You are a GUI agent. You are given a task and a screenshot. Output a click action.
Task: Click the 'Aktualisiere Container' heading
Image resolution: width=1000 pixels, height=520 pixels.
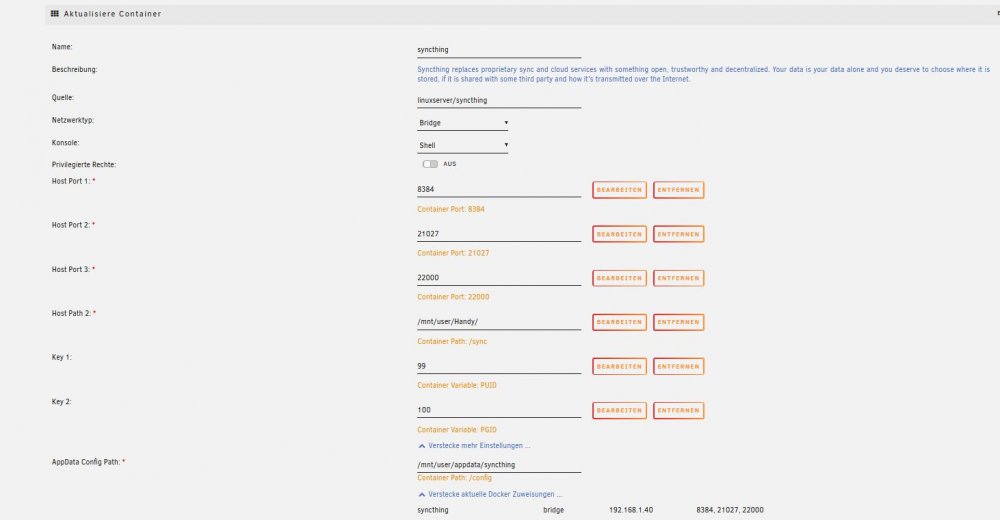click(x=112, y=13)
